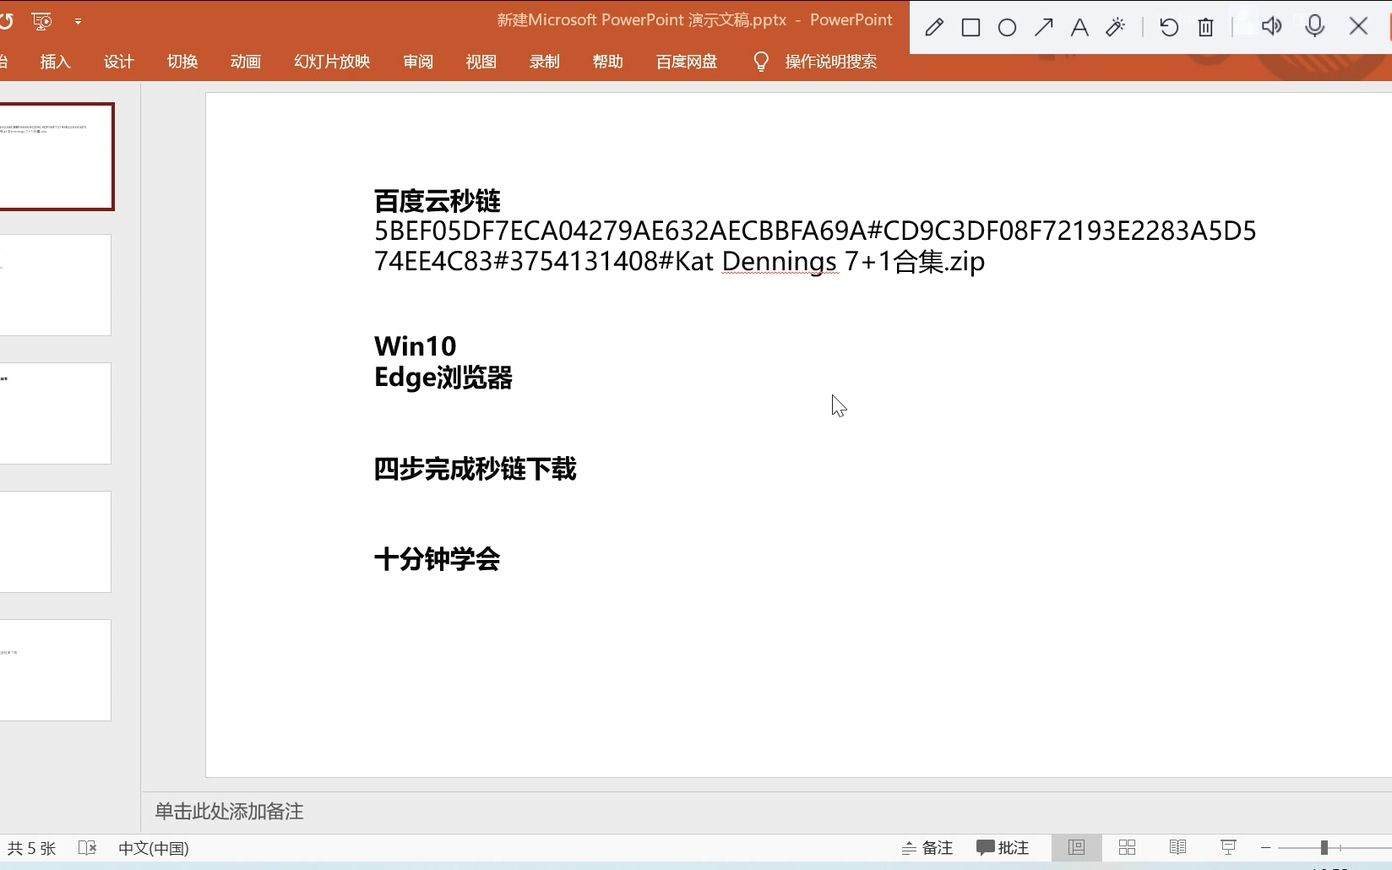Click the 操作说明搜索 search box
1392x870 pixels.
tap(831, 62)
